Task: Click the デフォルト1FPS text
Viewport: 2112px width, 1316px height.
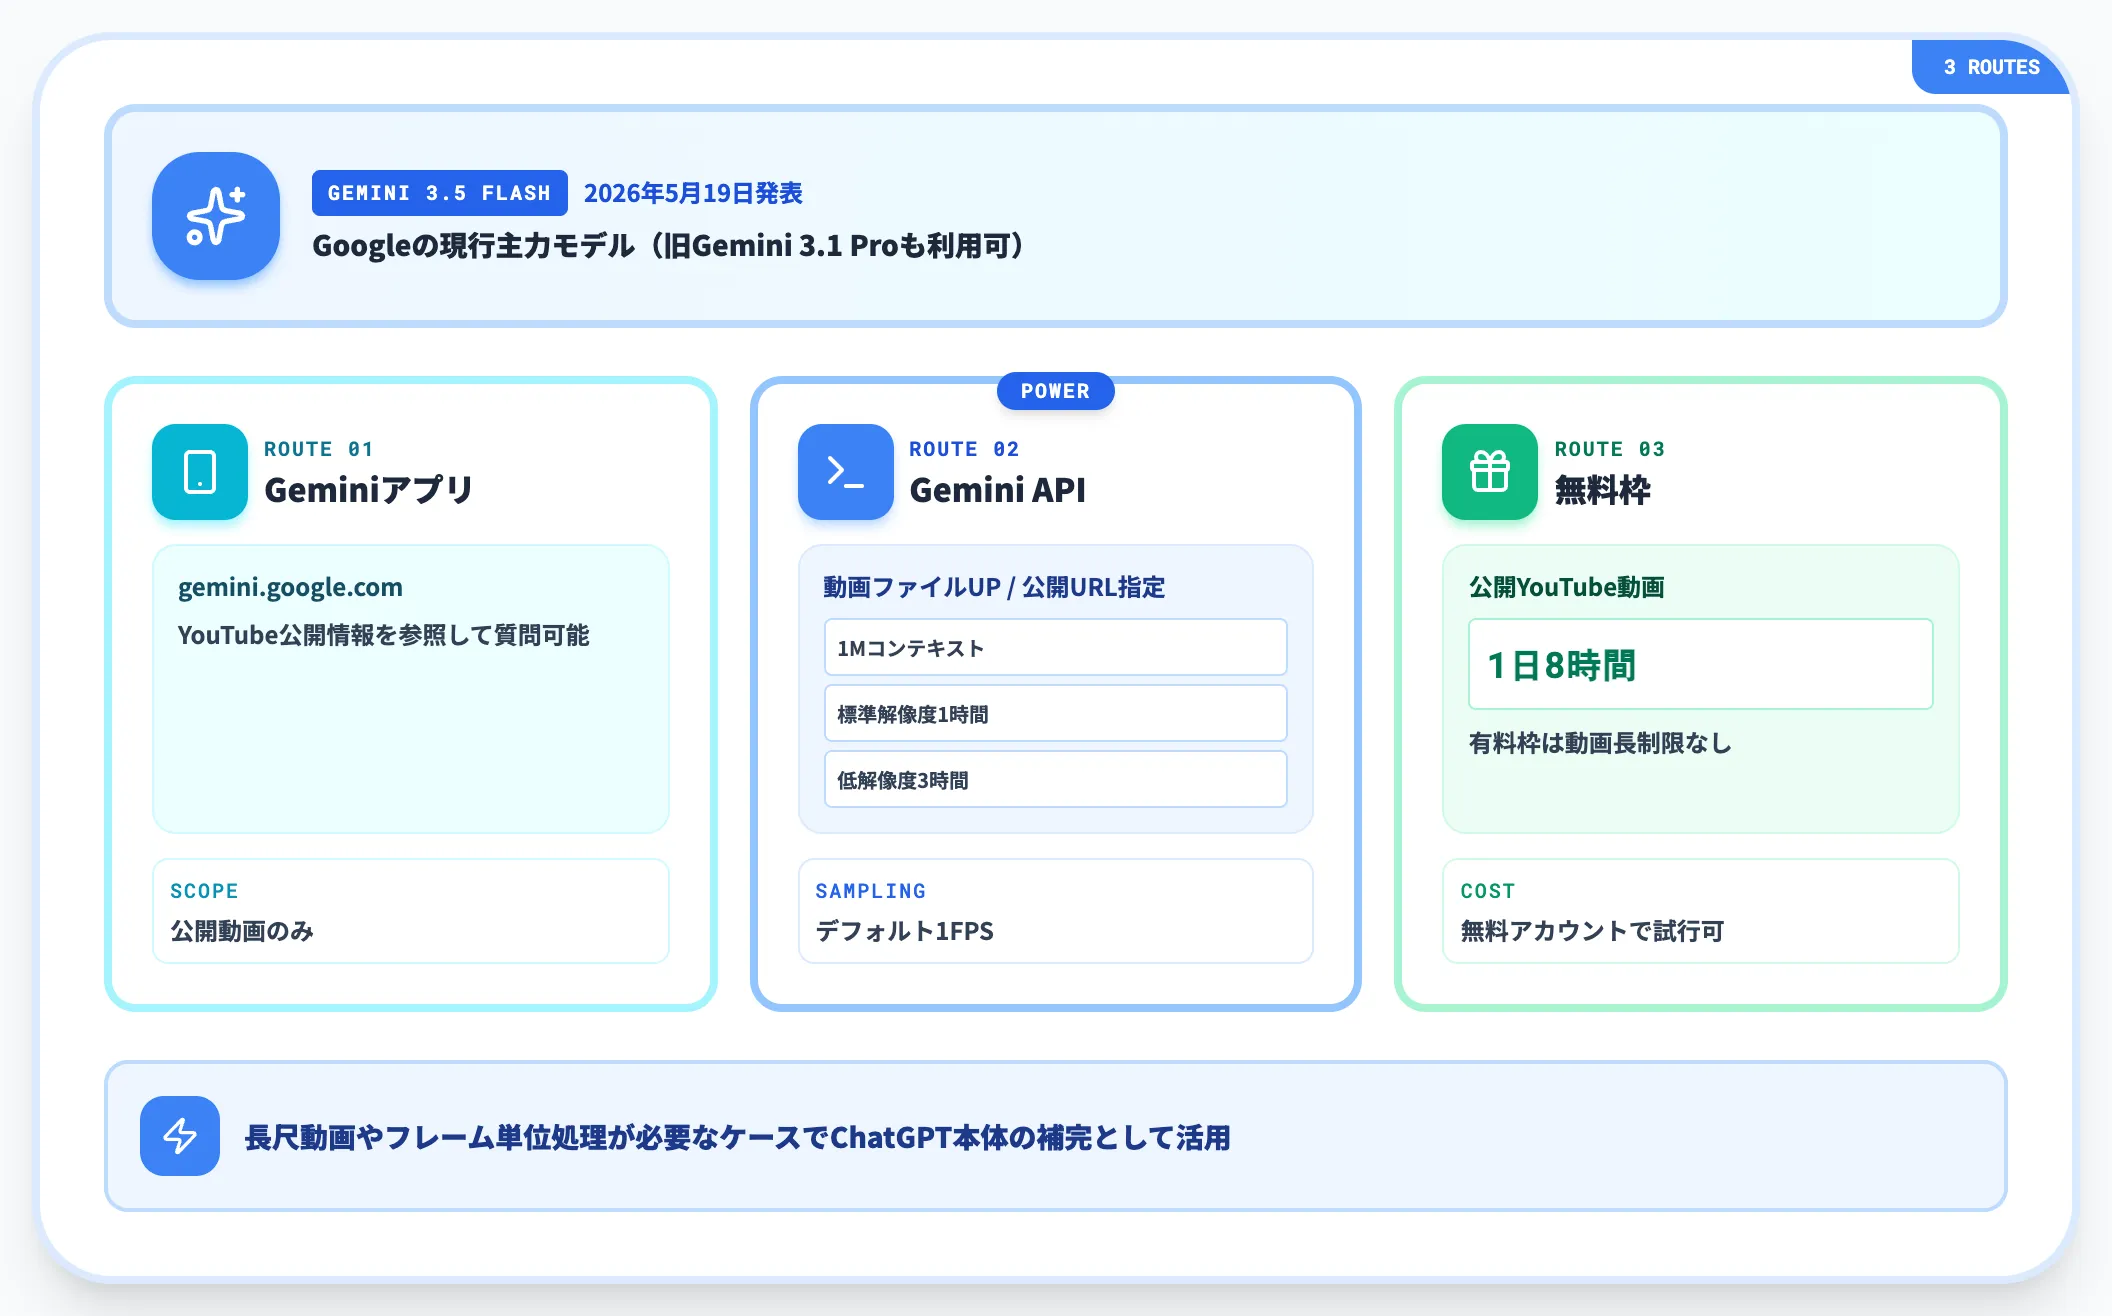Action: (904, 931)
